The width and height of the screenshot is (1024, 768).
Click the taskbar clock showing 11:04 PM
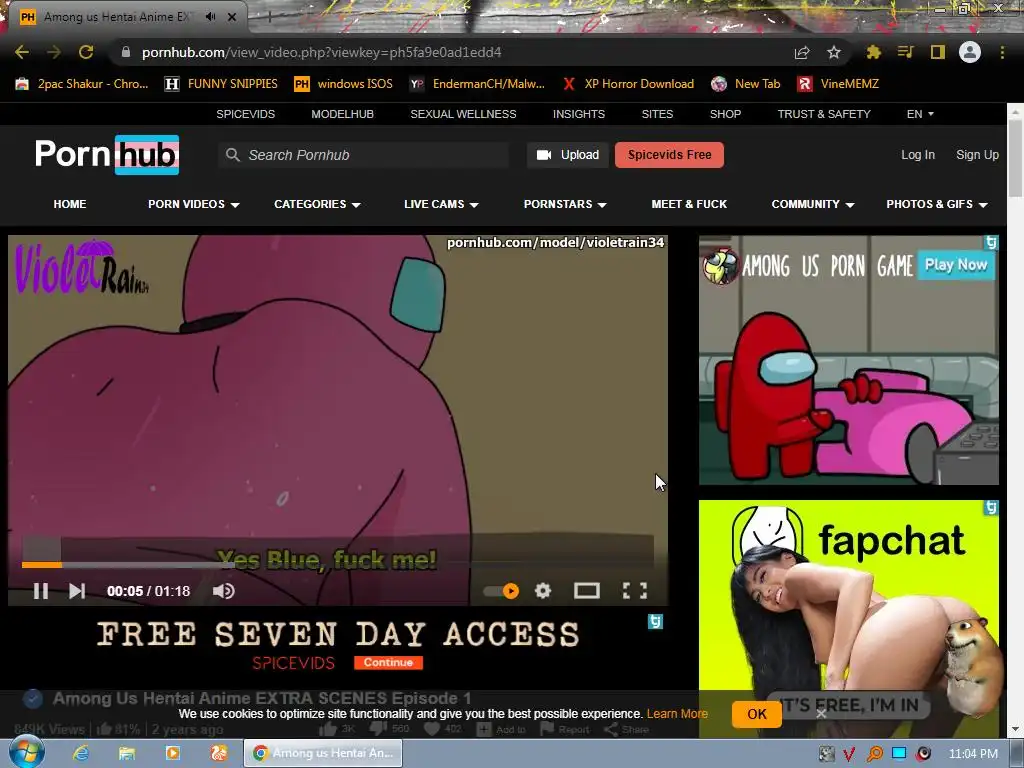[973, 754]
